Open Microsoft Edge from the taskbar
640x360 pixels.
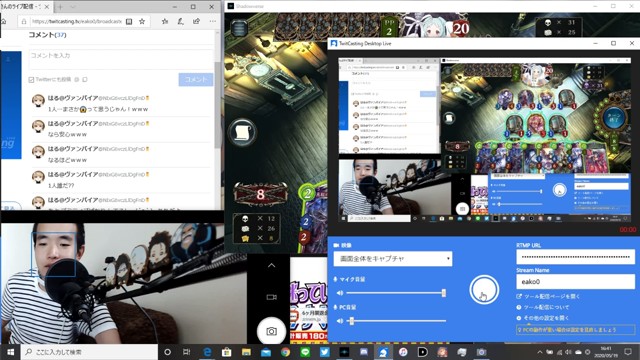[x=207, y=352]
